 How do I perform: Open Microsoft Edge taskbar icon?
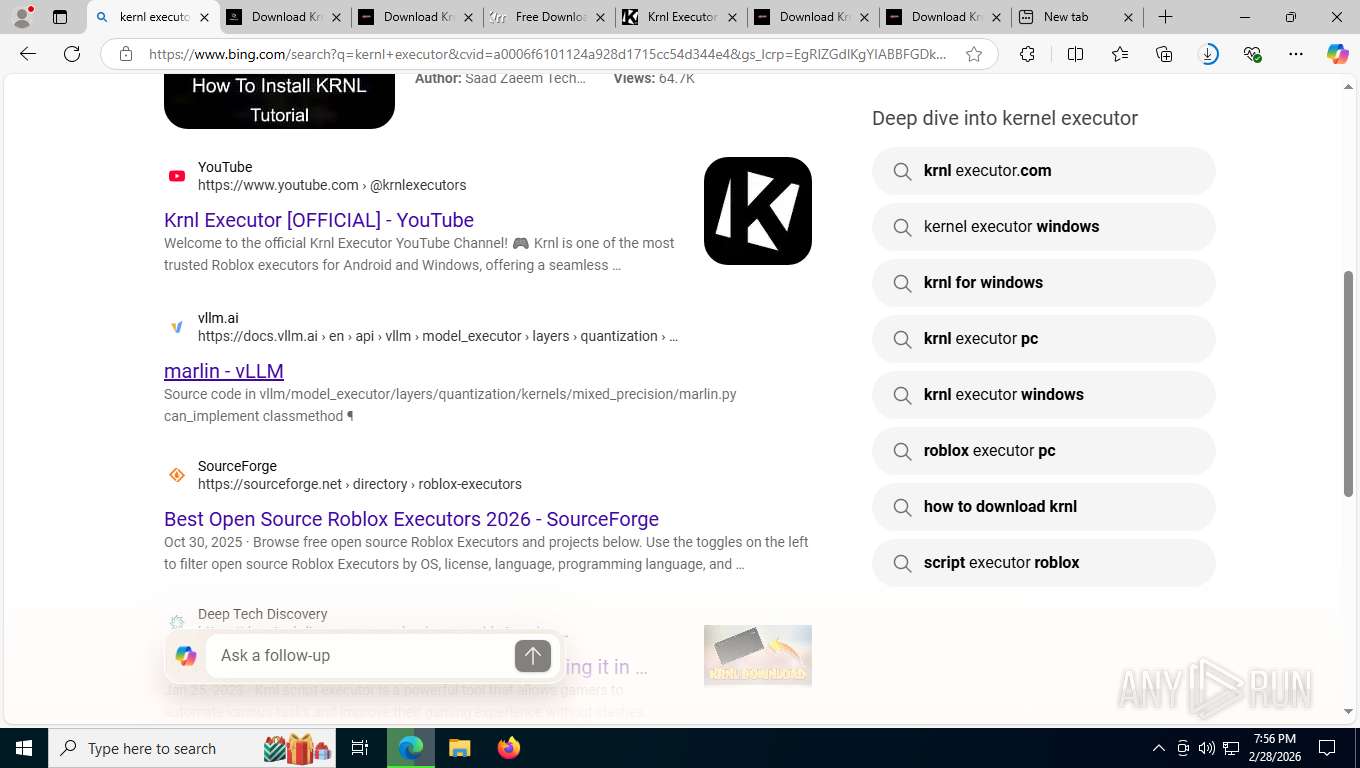(410, 748)
